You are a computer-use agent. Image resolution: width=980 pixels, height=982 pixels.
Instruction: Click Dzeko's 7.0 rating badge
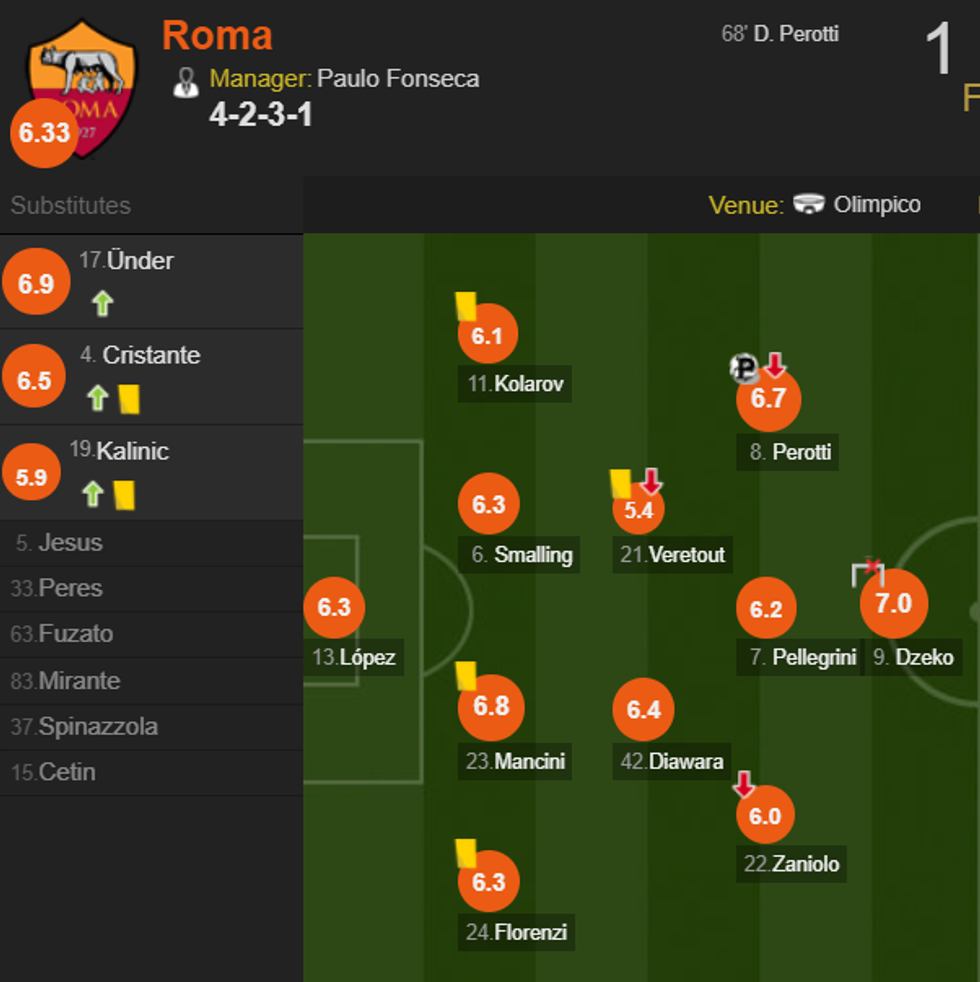(894, 602)
